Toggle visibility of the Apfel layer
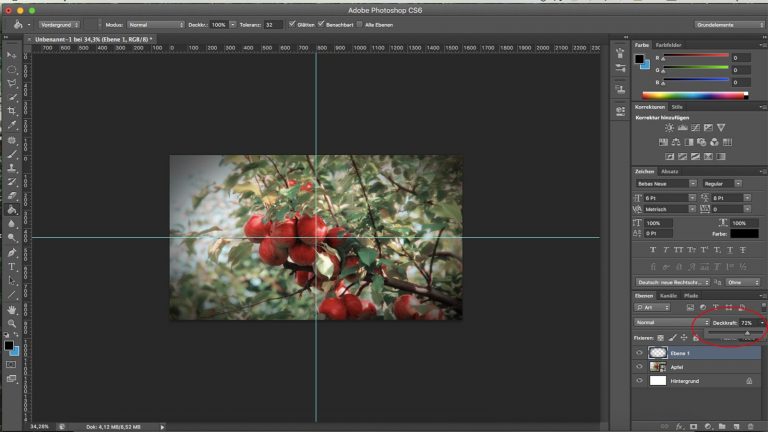Screen dimensions: 768x432 pos(639,367)
